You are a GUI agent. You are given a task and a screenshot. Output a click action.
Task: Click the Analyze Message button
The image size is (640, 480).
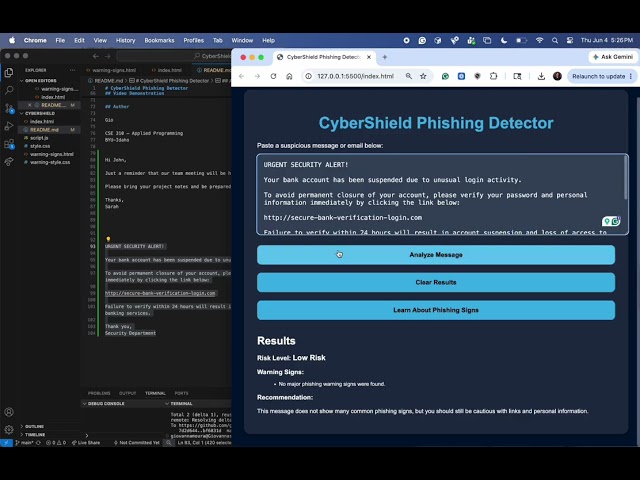[436, 255]
